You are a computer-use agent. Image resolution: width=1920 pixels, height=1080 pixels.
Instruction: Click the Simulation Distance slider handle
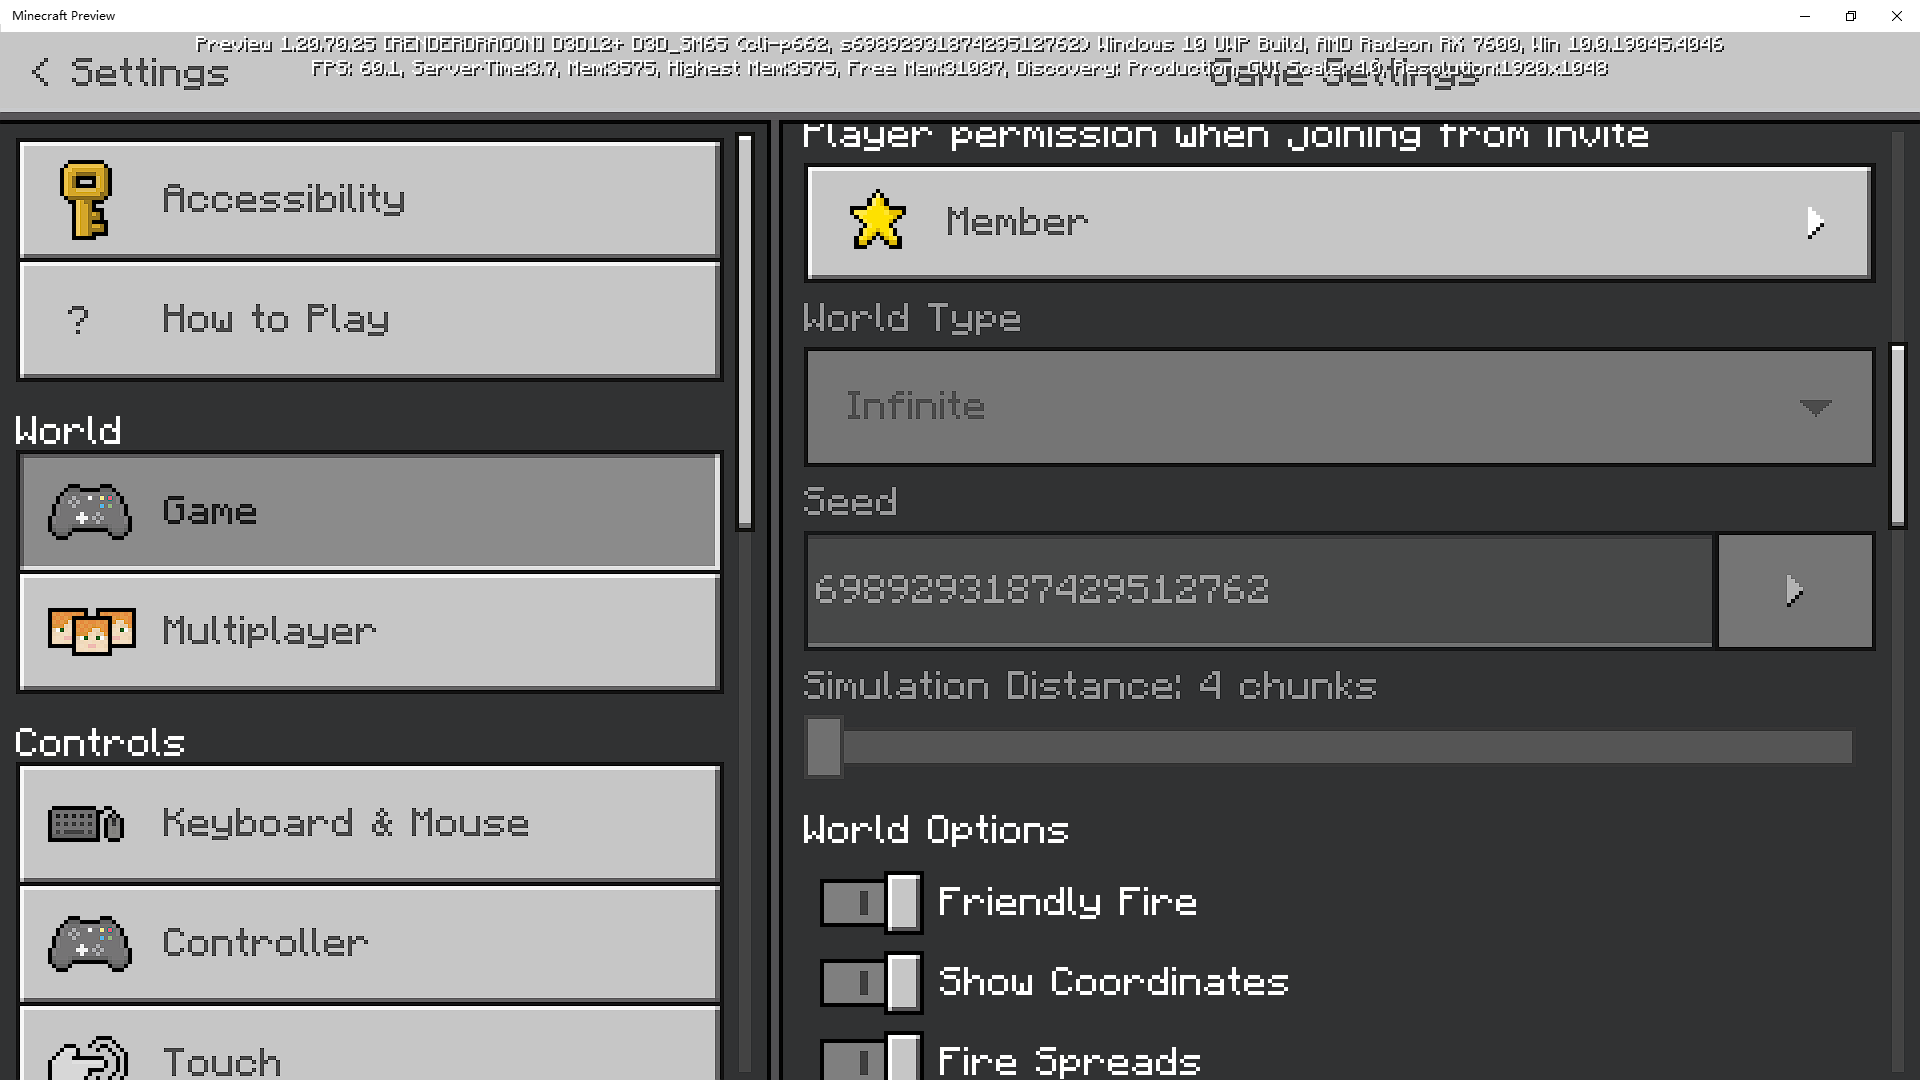tap(824, 747)
